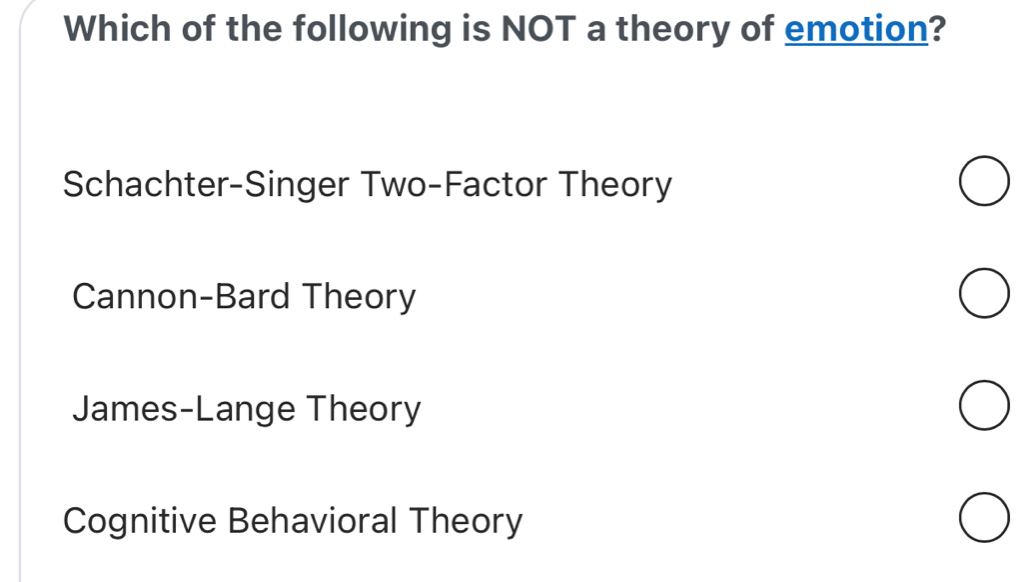Tap the circle beside James-Lange

pyautogui.click(x=984, y=406)
